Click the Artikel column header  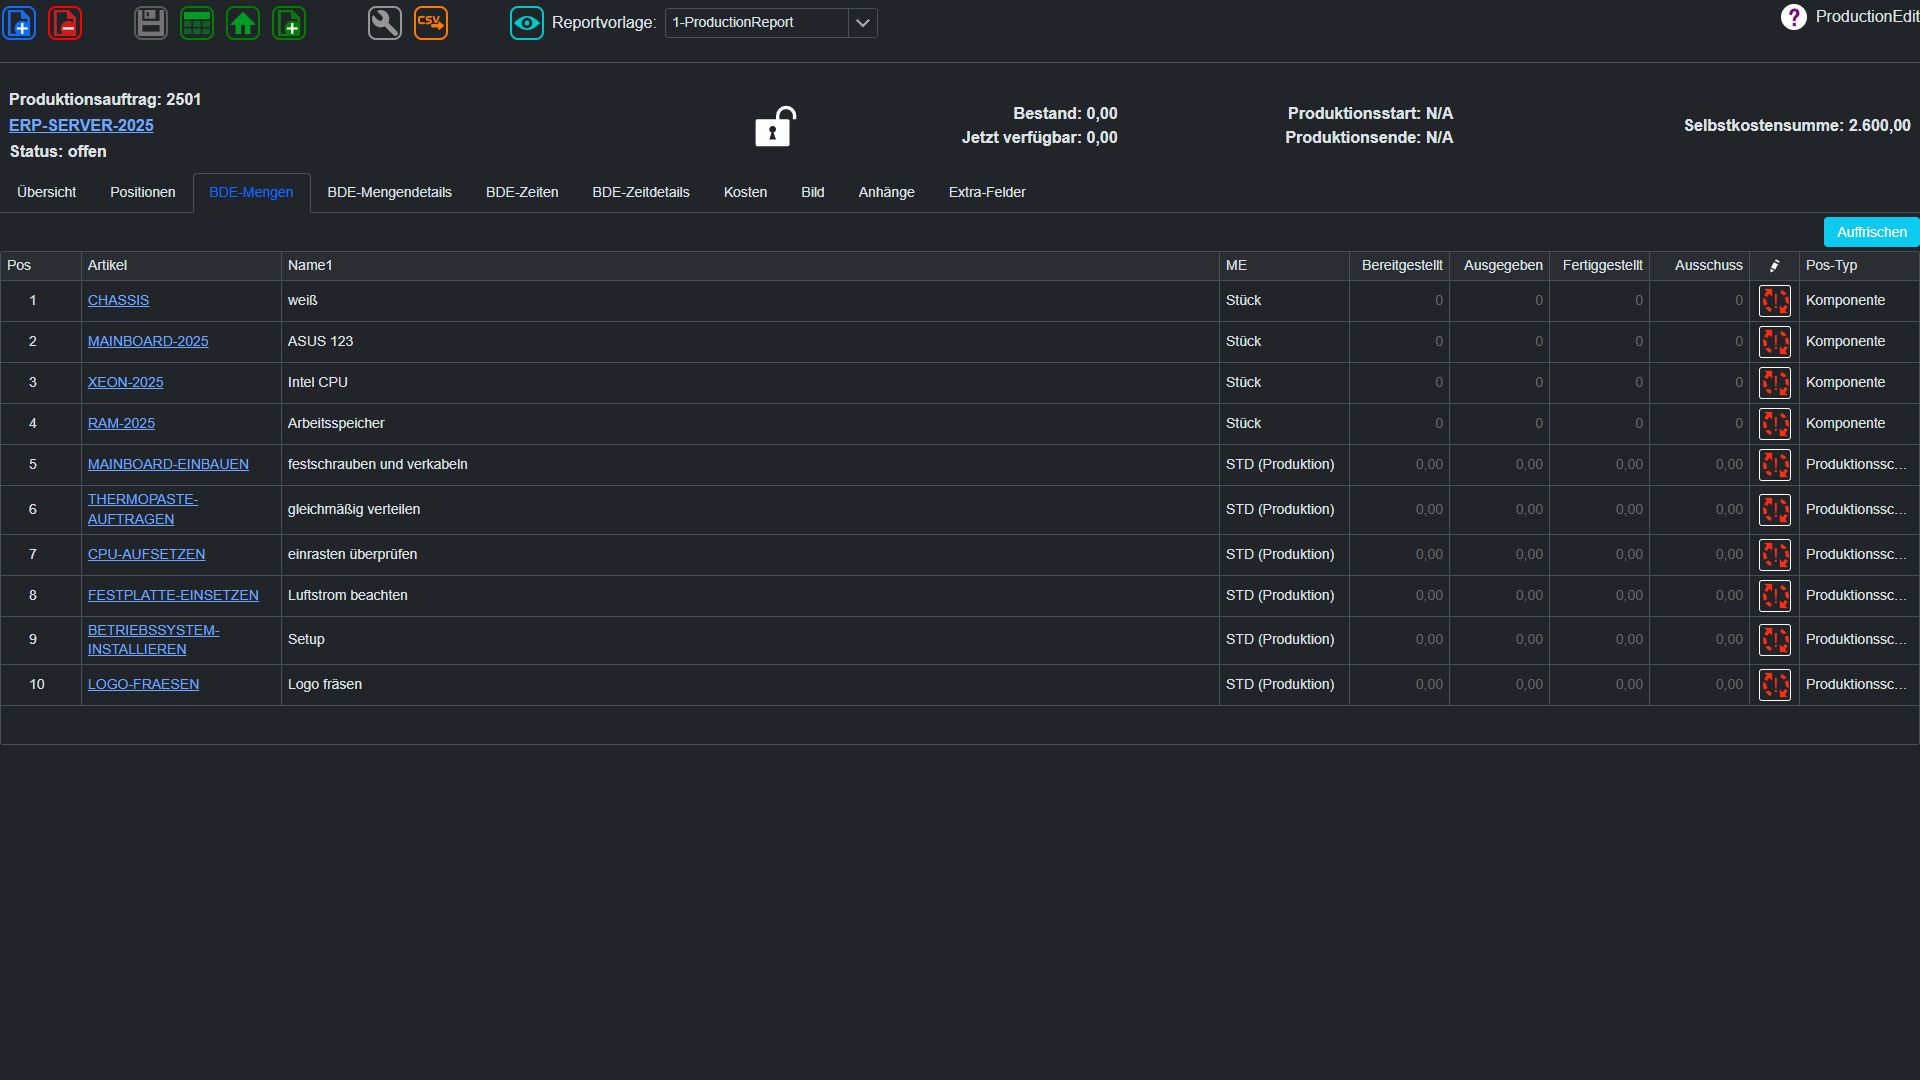pyautogui.click(x=181, y=265)
